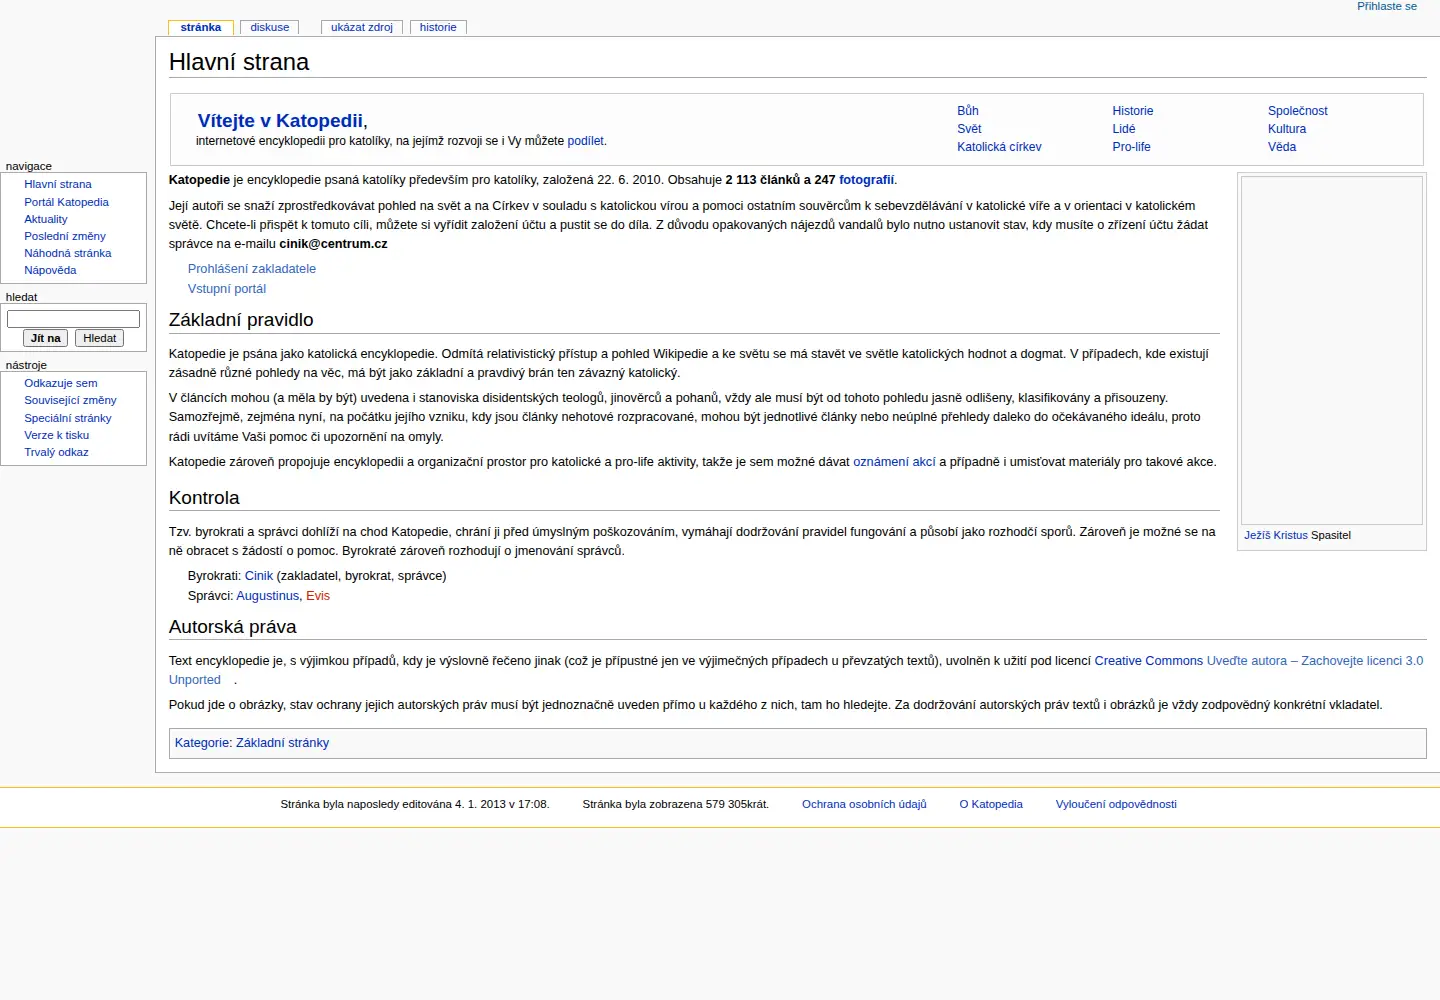
Task: Open the 'Vstupní portál' link
Action: (227, 289)
